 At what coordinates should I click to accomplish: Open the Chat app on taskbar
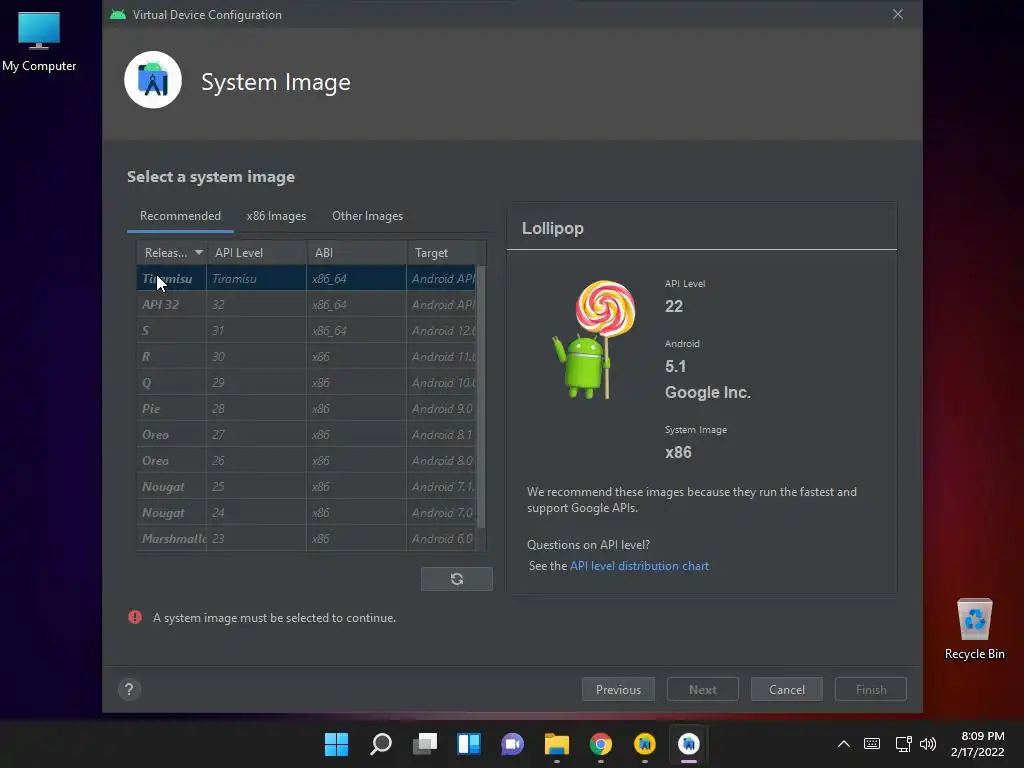pyautogui.click(x=513, y=744)
